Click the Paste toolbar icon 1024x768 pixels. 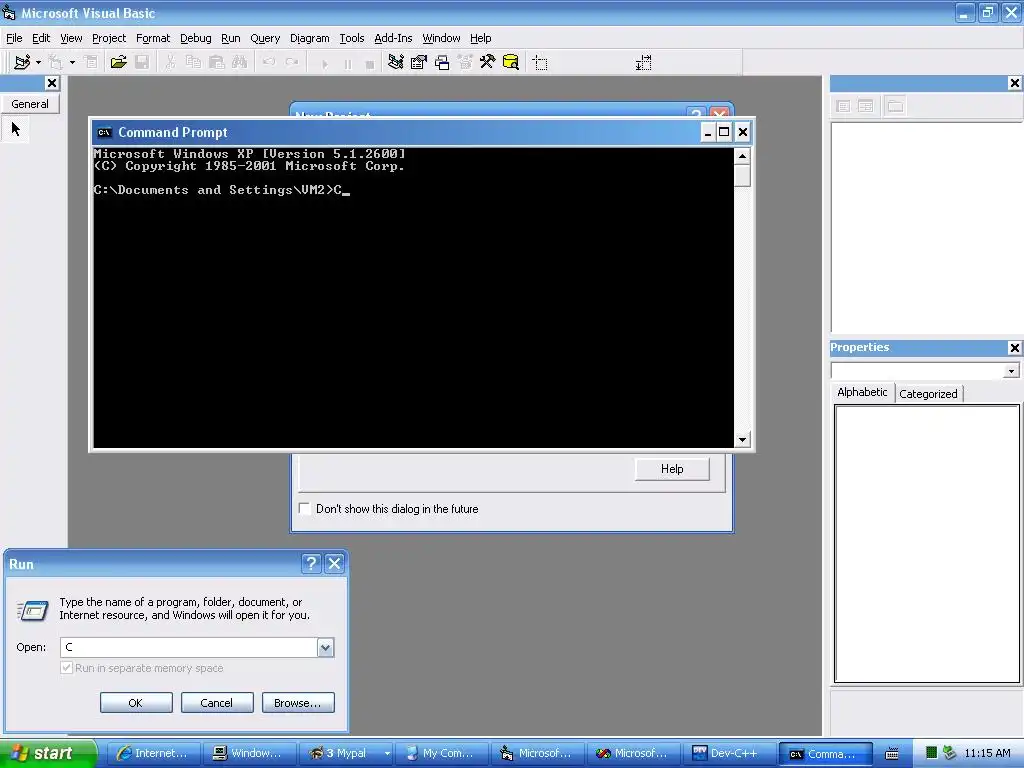(x=216, y=63)
